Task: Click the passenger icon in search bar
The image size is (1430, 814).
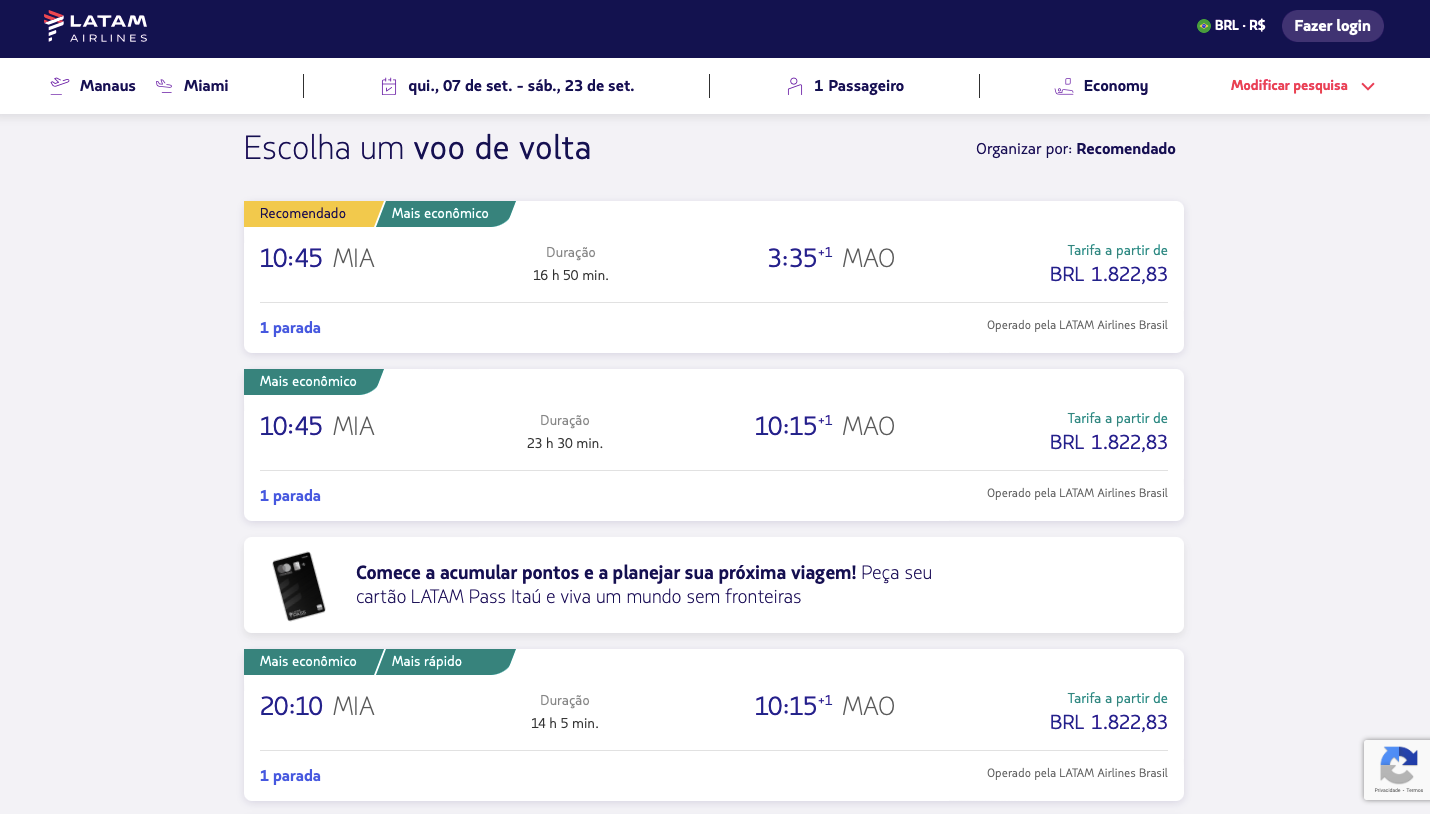Action: click(x=795, y=86)
